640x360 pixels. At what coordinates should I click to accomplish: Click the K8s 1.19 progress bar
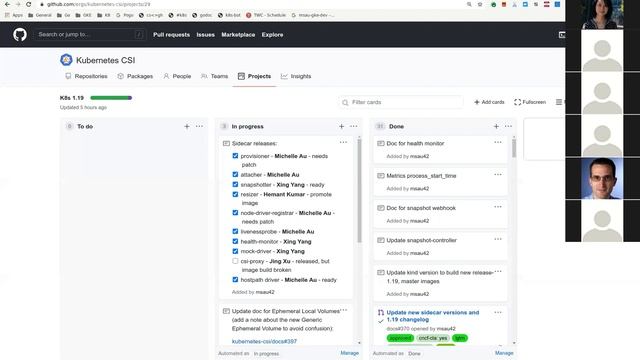111,98
